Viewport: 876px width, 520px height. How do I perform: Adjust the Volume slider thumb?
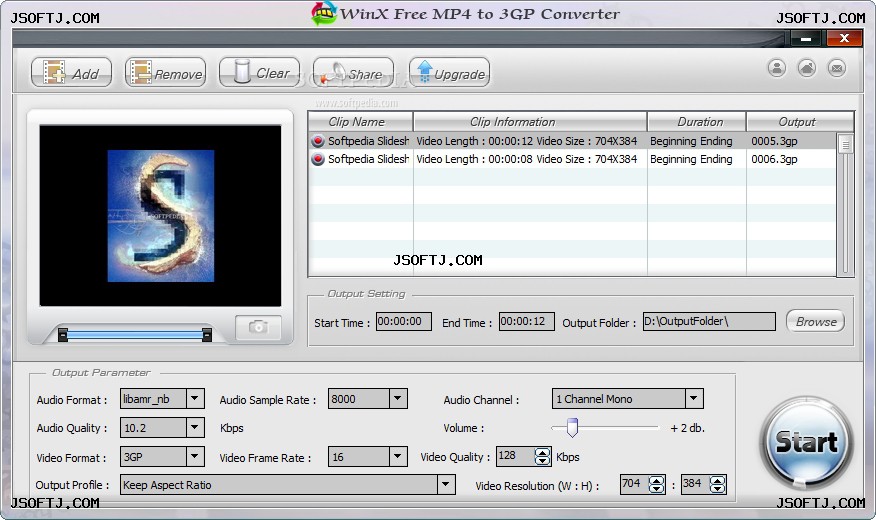pos(572,427)
